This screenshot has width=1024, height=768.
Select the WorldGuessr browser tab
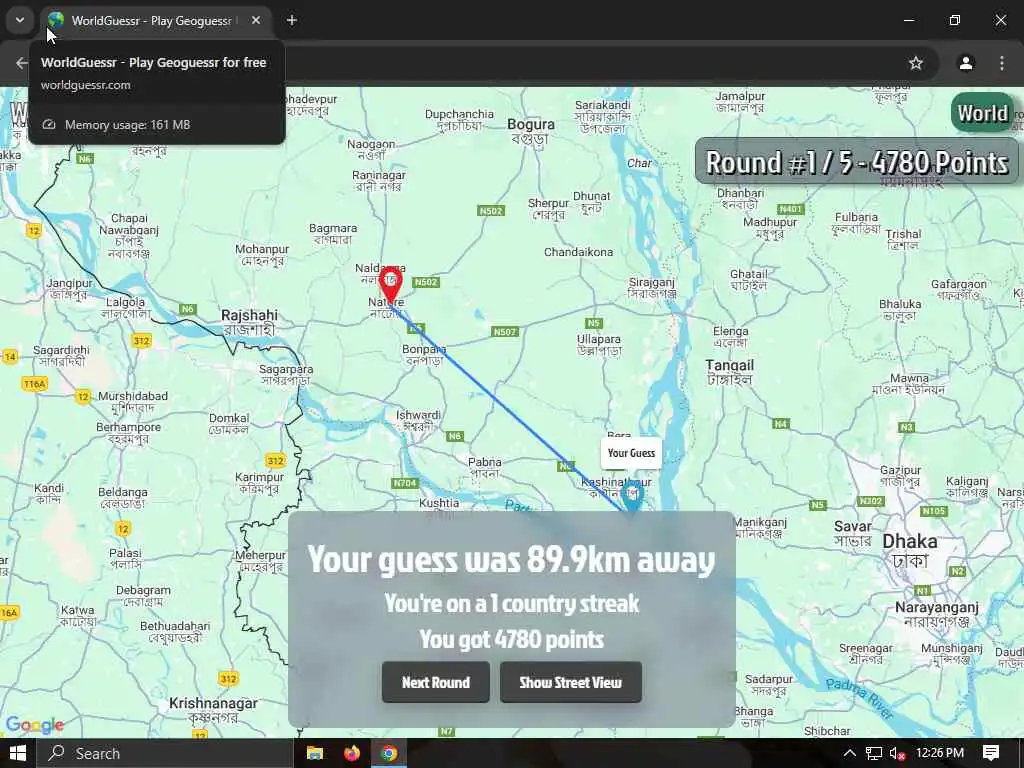(x=154, y=20)
